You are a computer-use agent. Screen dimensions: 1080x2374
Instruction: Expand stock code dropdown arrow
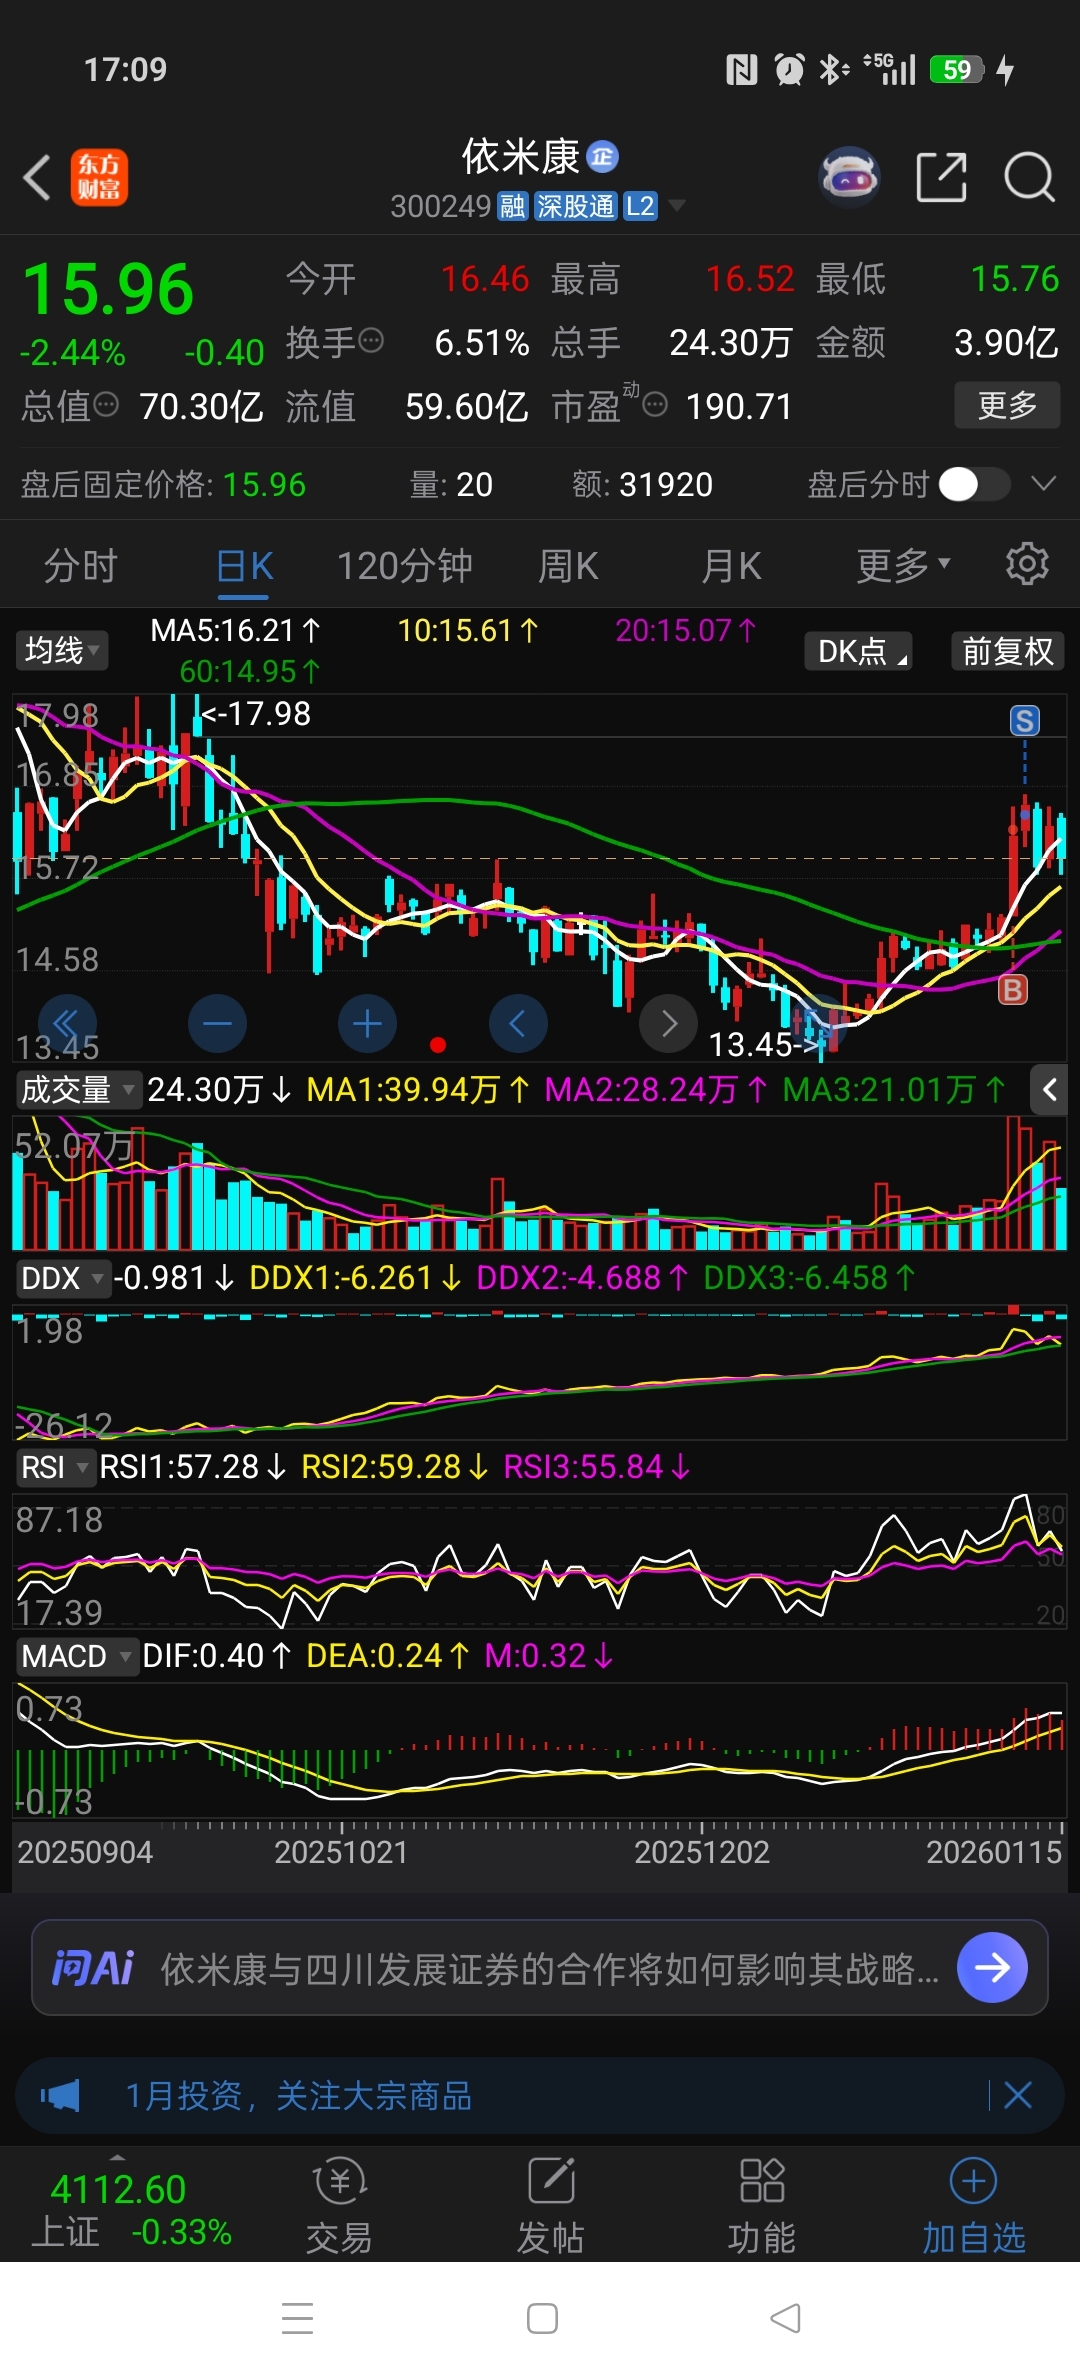677,206
